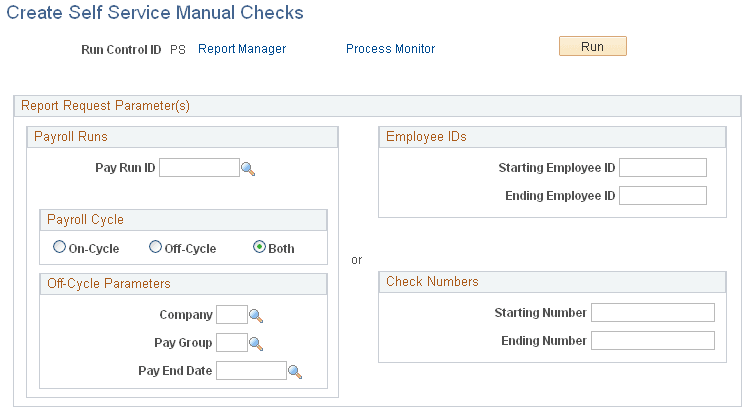Focus the Company input field
Viewport: 745px width, 411px height.
click(x=232, y=315)
